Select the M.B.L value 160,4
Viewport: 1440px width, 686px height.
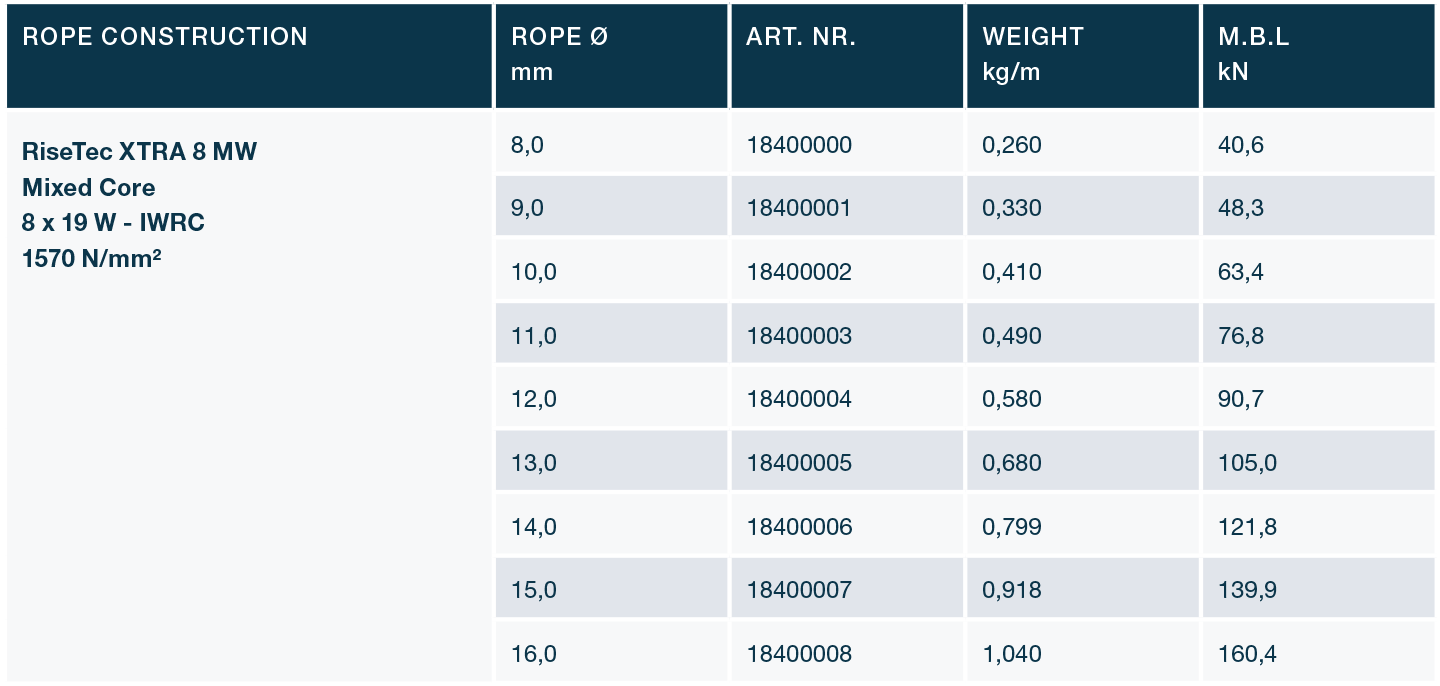point(1247,654)
